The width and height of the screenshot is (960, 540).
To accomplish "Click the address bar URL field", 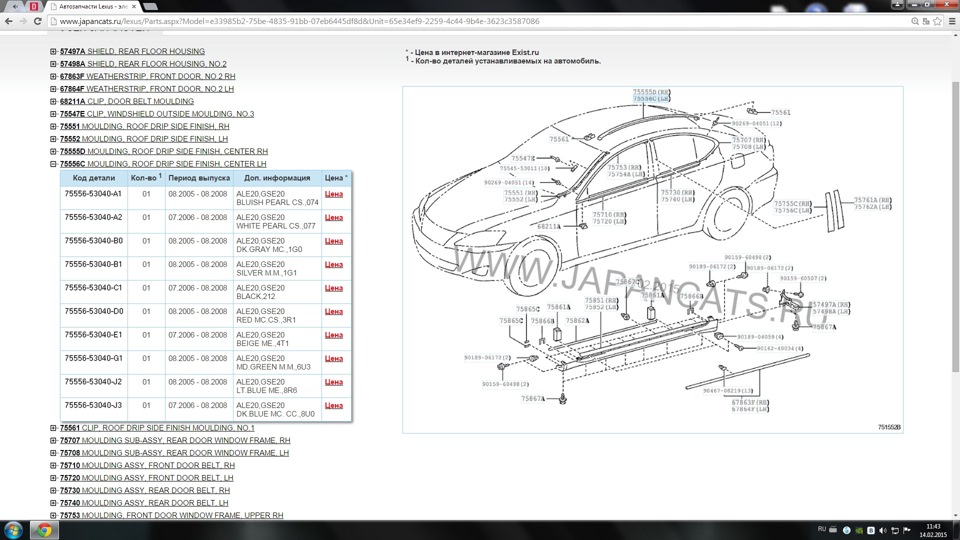I will [x=478, y=21].
